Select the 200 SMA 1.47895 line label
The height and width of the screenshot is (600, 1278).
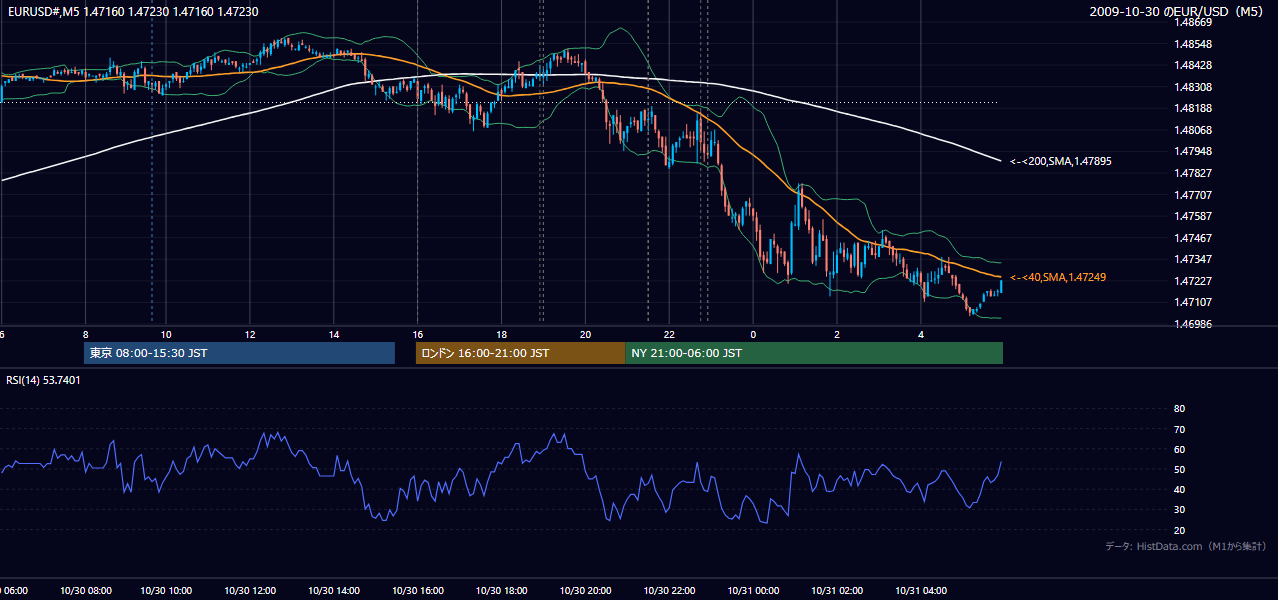coord(1061,161)
